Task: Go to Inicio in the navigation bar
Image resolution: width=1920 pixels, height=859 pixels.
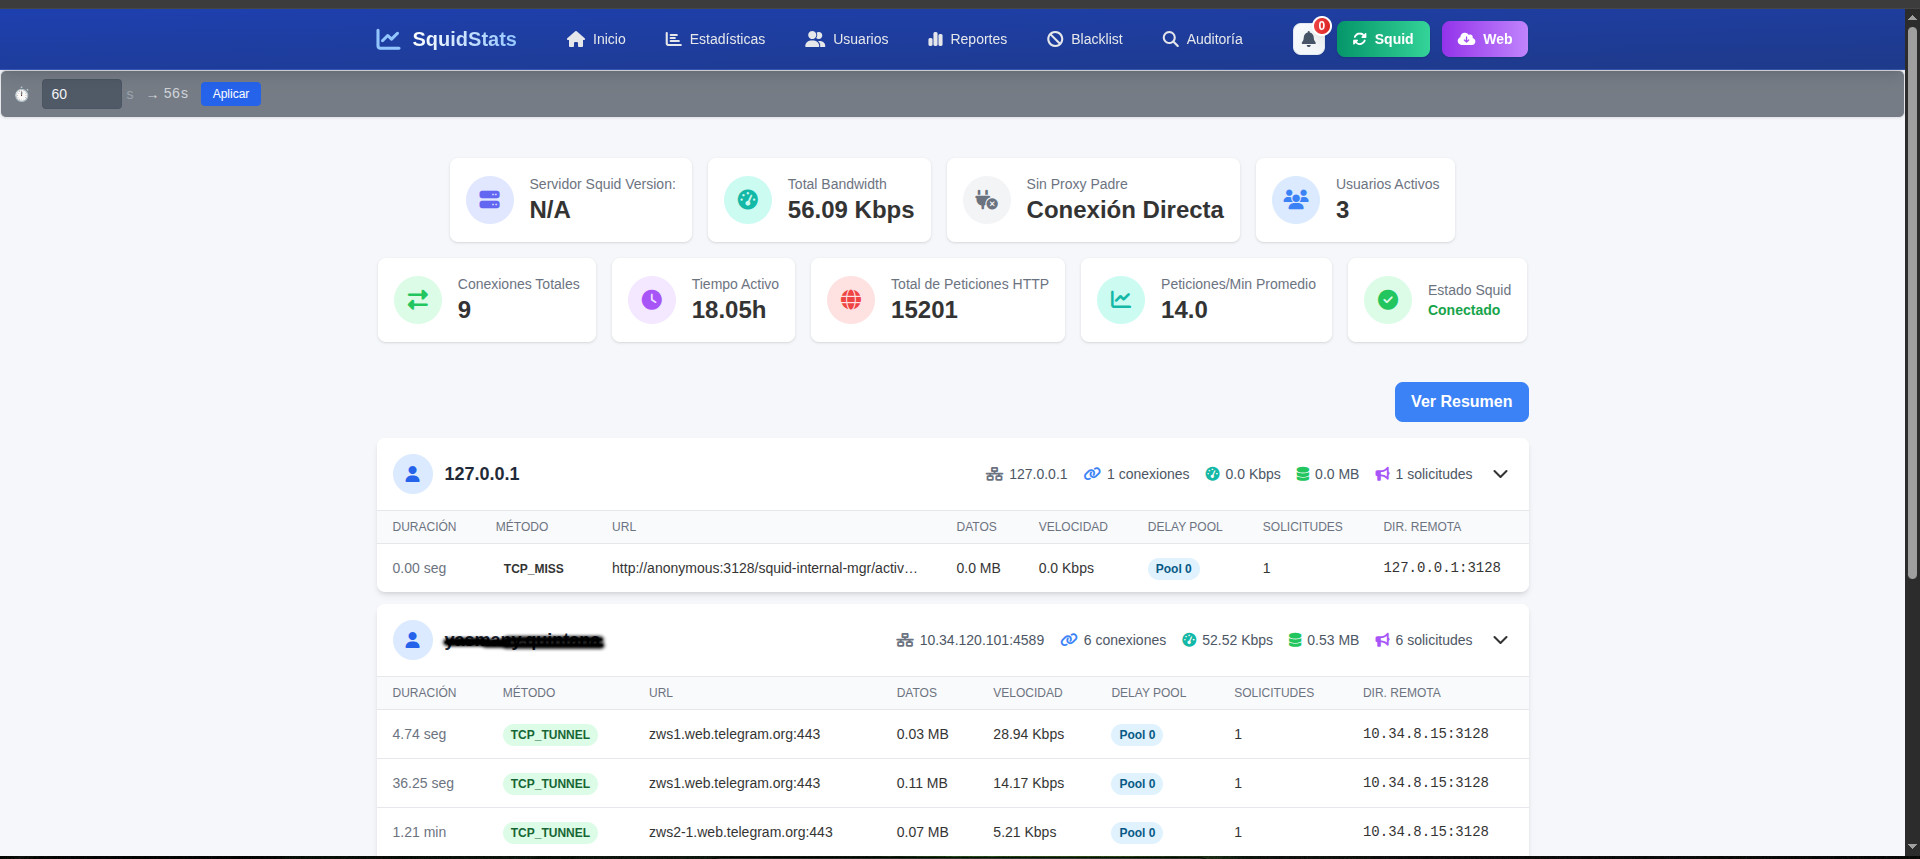Action: pos(596,39)
